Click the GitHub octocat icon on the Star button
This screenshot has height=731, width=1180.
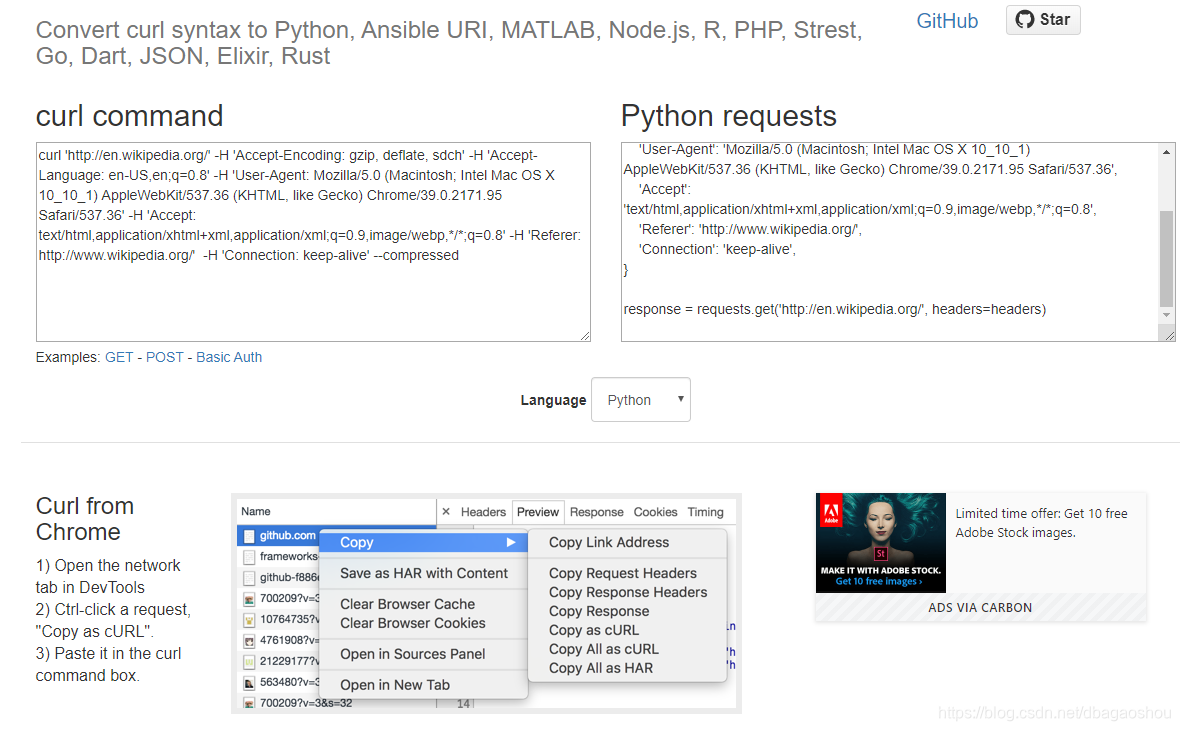click(x=1023, y=19)
